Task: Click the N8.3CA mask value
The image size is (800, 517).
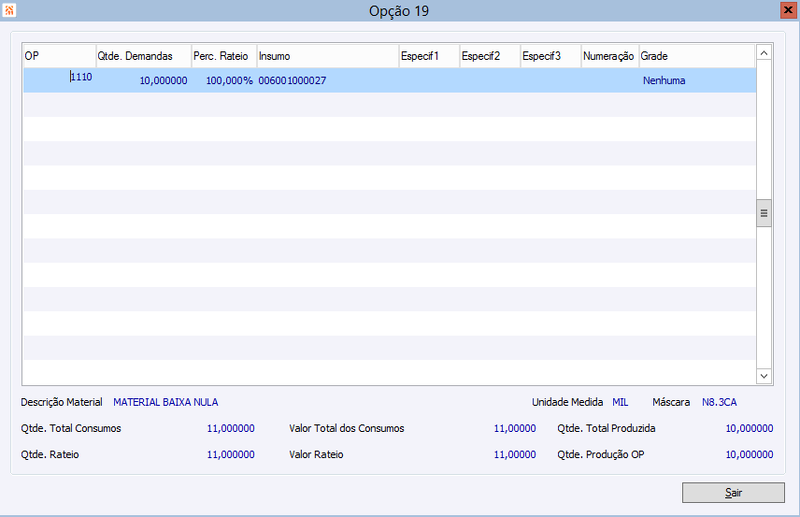Action: pyautogui.click(x=719, y=402)
